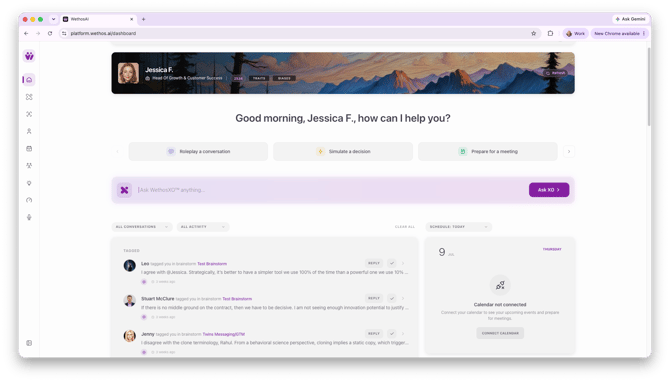The height and width of the screenshot is (382, 670).
Task: Open the single person icon in the sidebar
Action: (x=29, y=131)
